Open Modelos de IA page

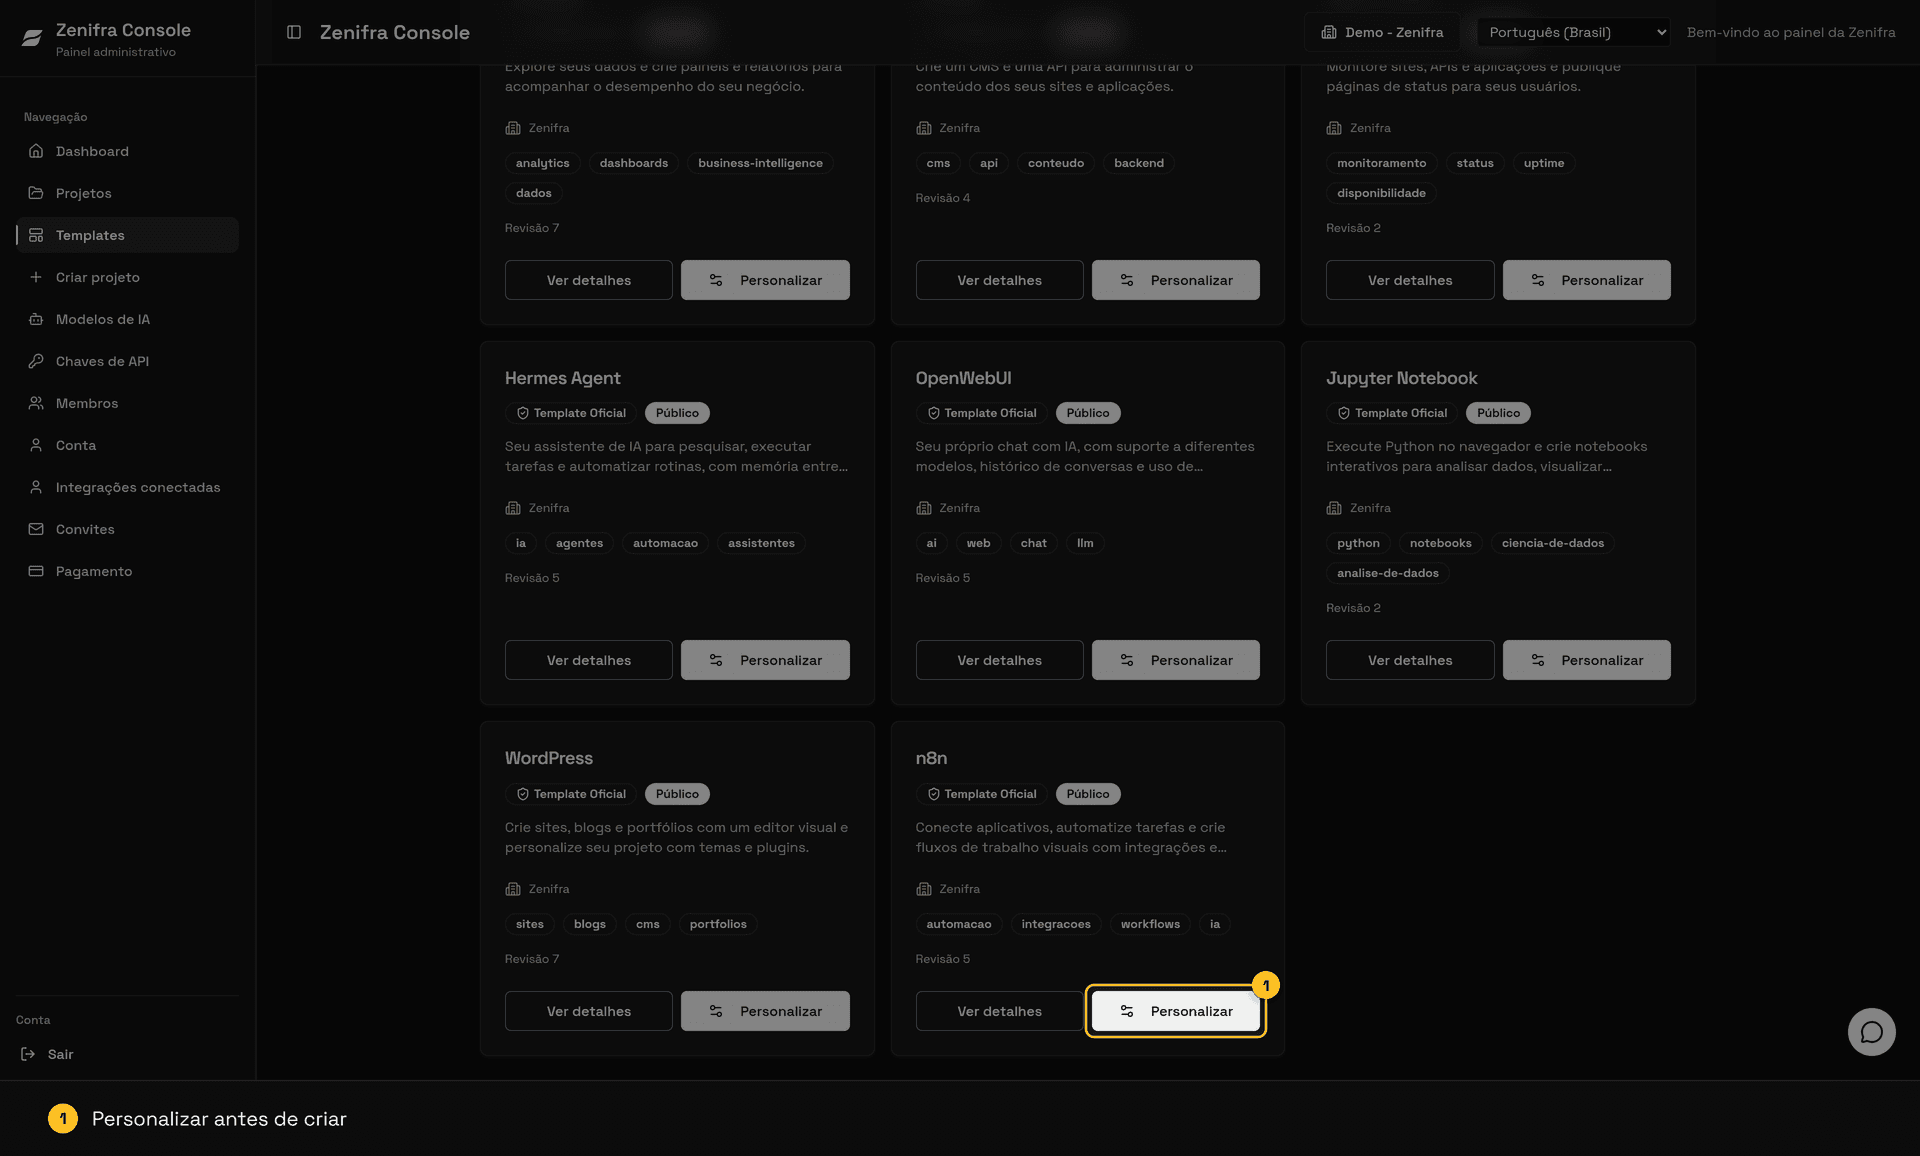tap(127, 319)
